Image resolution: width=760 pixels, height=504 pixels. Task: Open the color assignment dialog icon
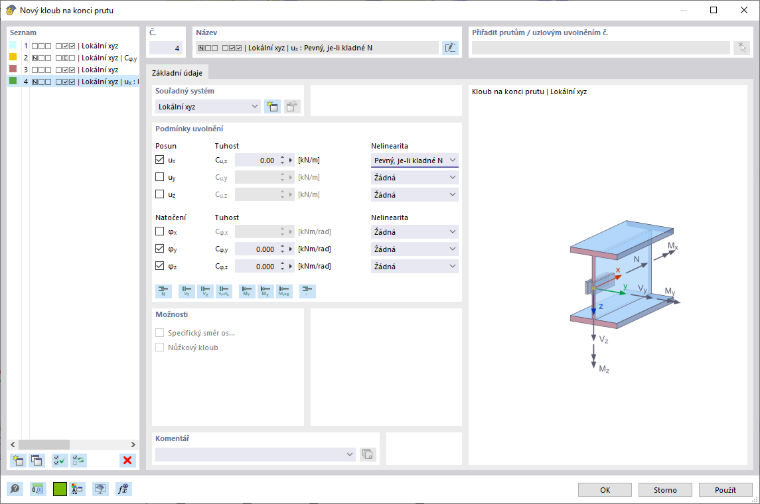(x=77, y=489)
